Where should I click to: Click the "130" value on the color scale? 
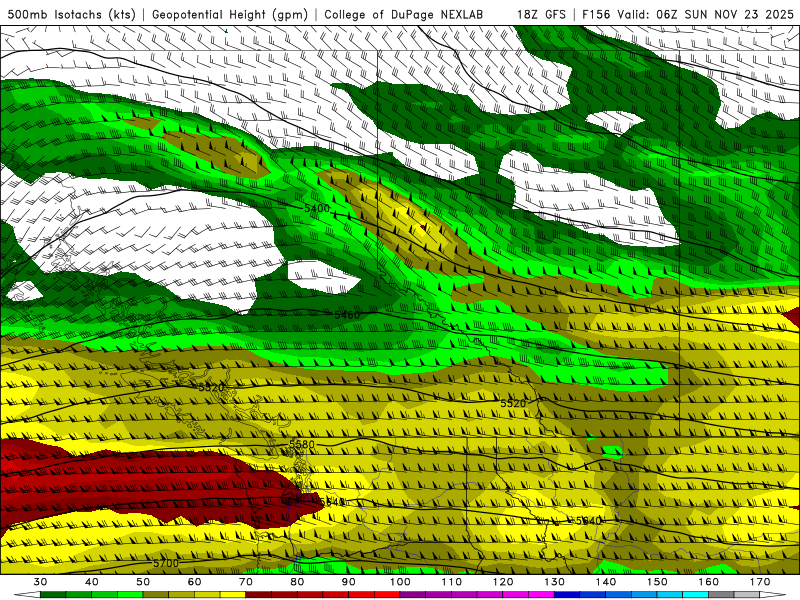555,582
